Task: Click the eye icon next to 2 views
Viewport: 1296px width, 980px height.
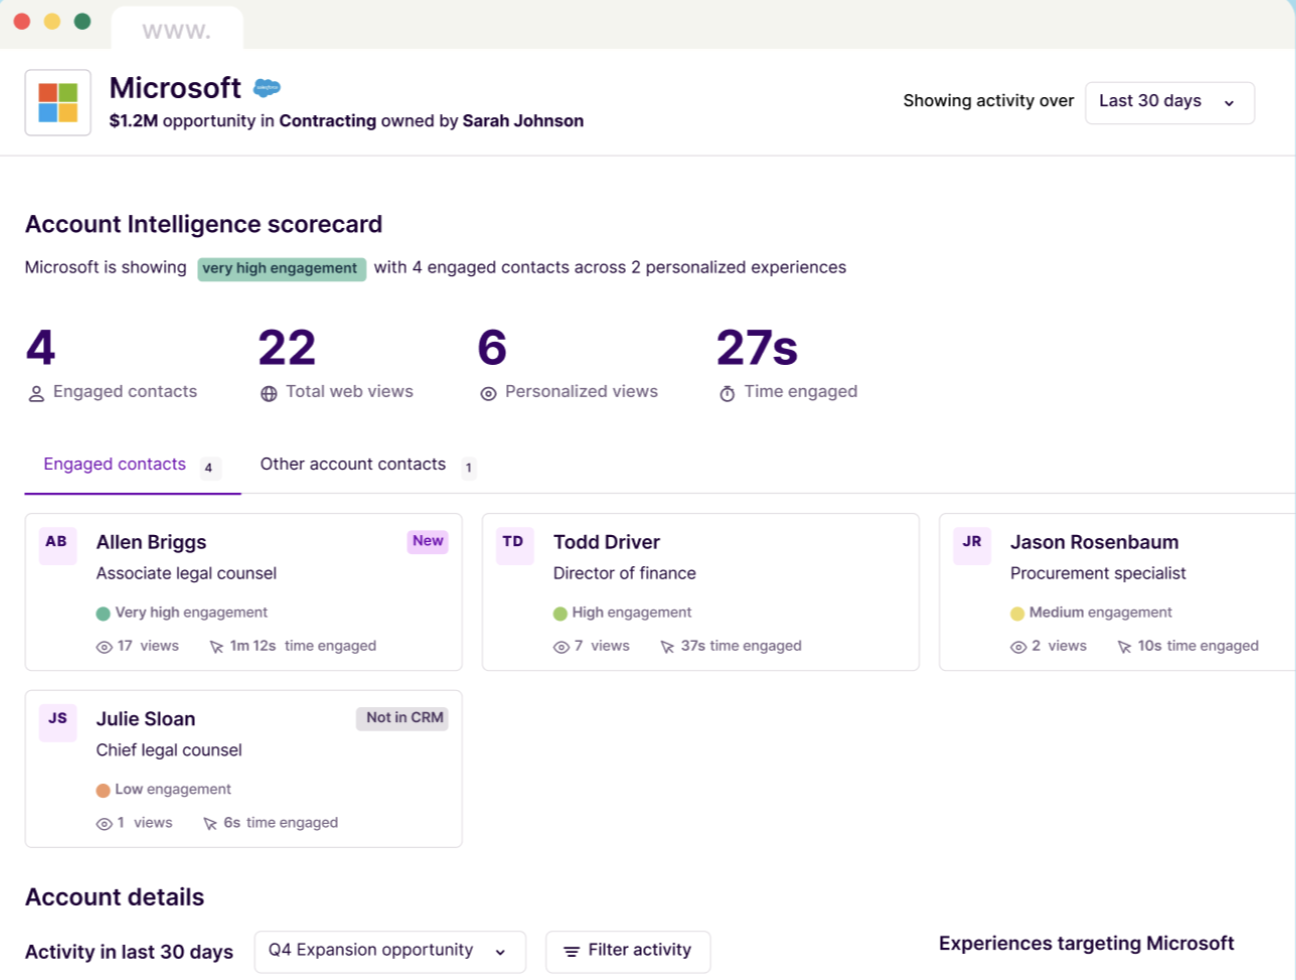Action: pyautogui.click(x=1018, y=647)
